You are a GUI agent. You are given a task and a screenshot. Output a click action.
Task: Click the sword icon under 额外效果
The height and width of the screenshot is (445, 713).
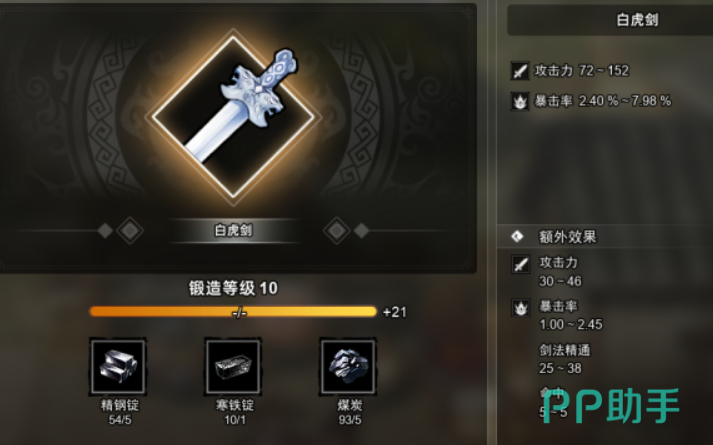(521, 264)
